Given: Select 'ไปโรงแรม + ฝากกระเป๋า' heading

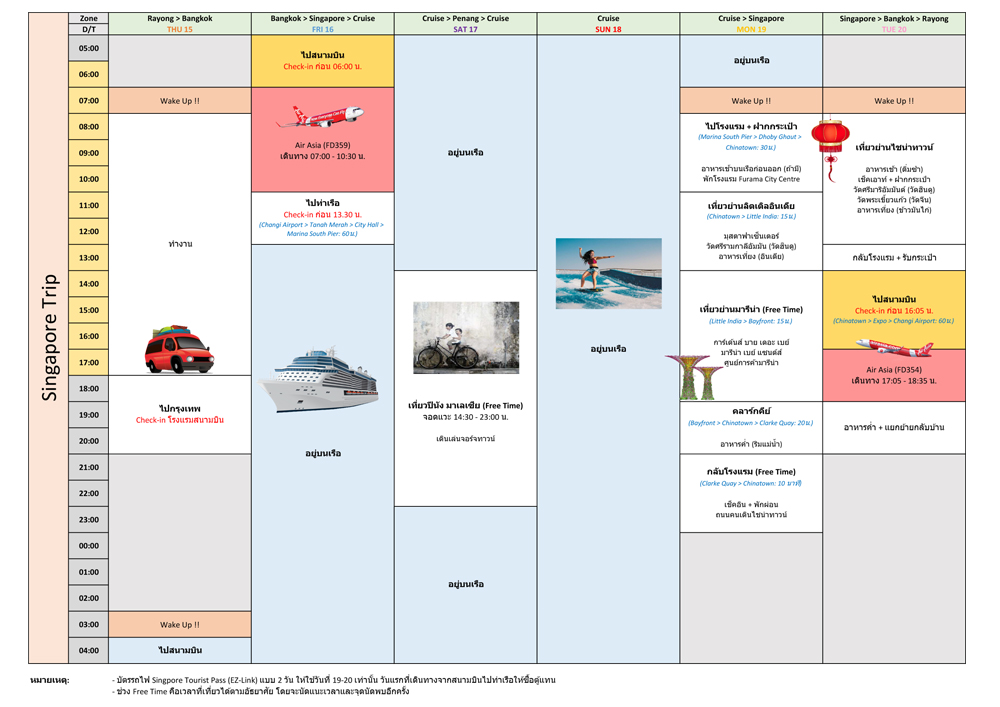Looking at the screenshot, I should click(x=751, y=126).
